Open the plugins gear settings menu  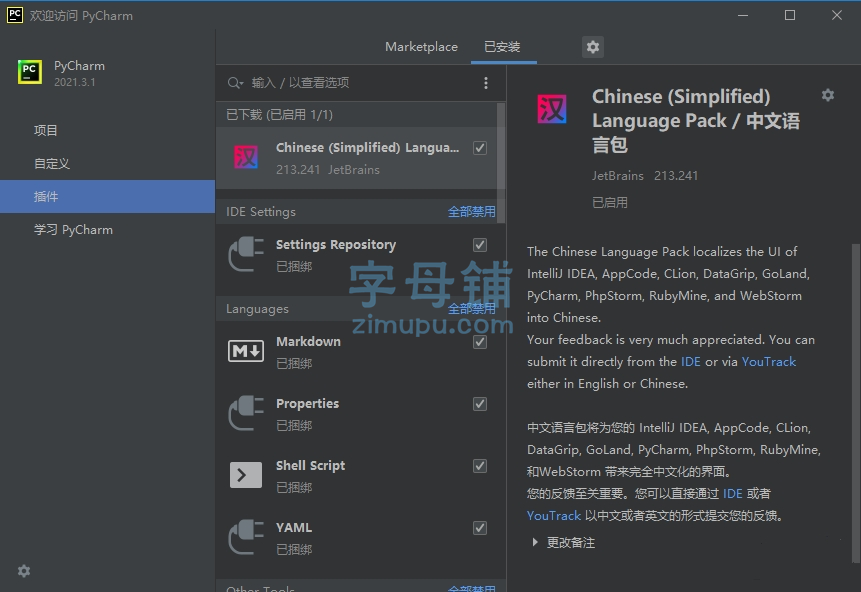592,47
